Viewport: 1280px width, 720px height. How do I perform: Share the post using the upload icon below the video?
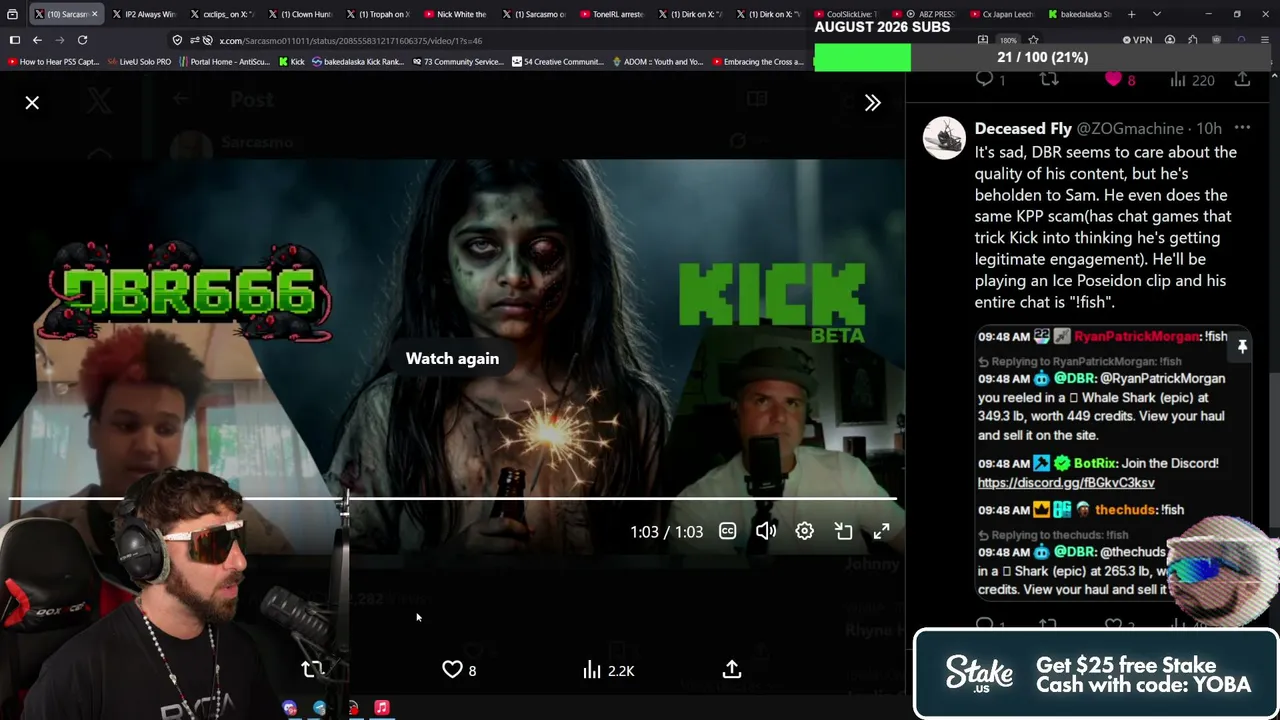[x=732, y=670]
